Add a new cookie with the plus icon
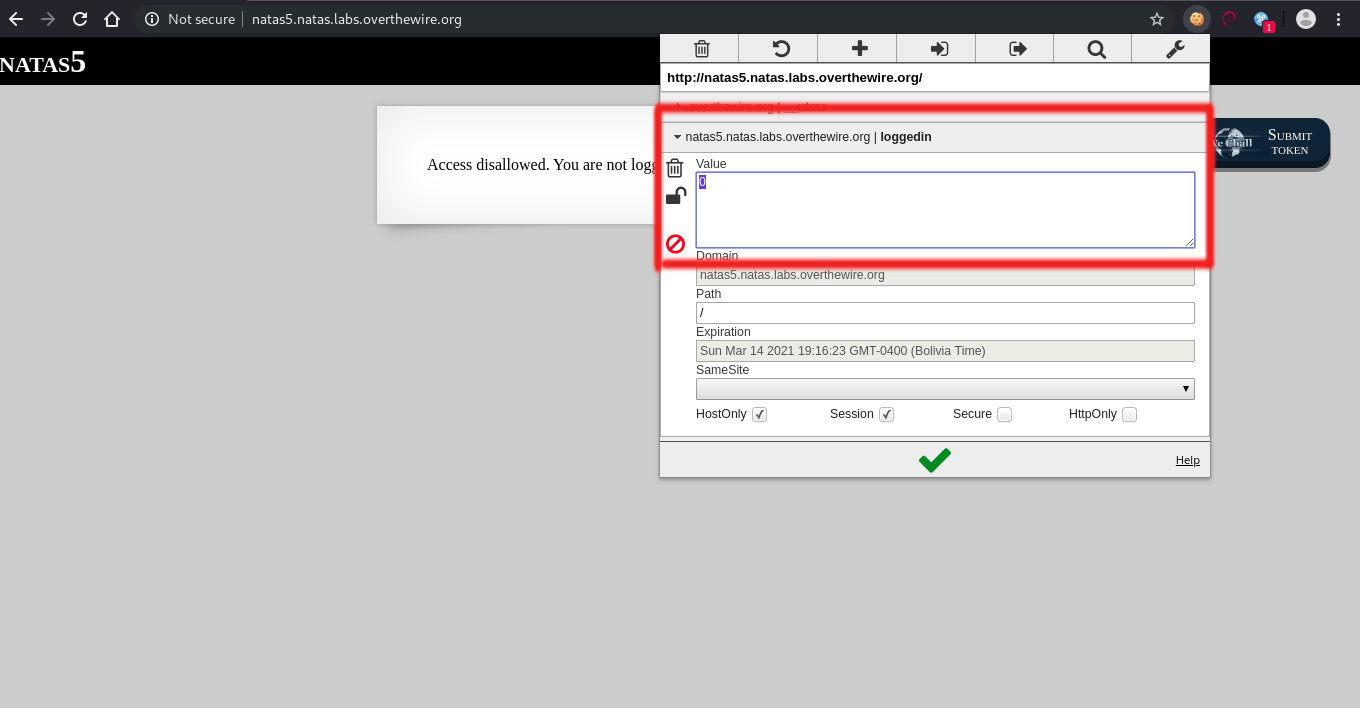The image size is (1360, 708). point(859,48)
